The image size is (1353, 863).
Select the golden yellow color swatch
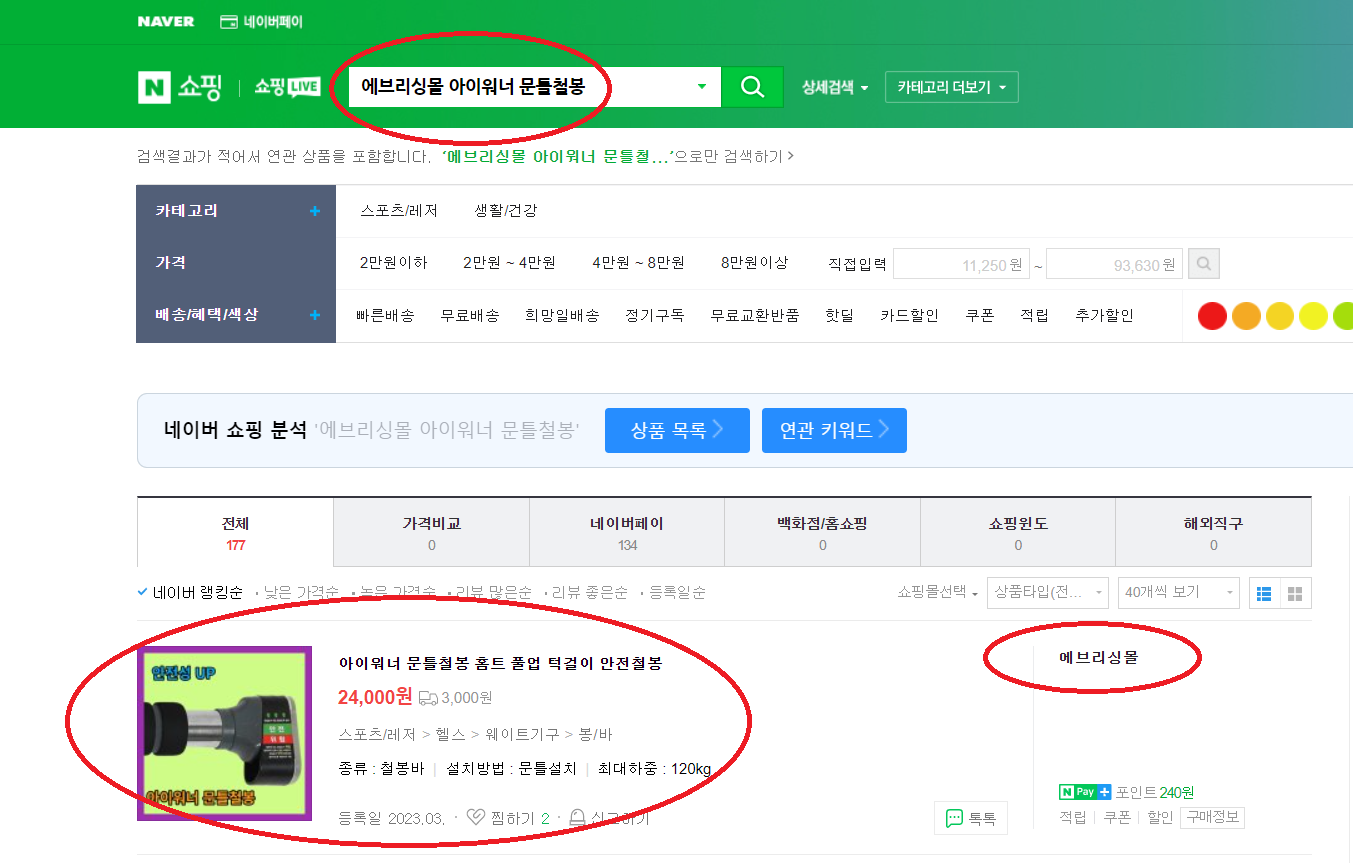pyautogui.click(x=1280, y=316)
